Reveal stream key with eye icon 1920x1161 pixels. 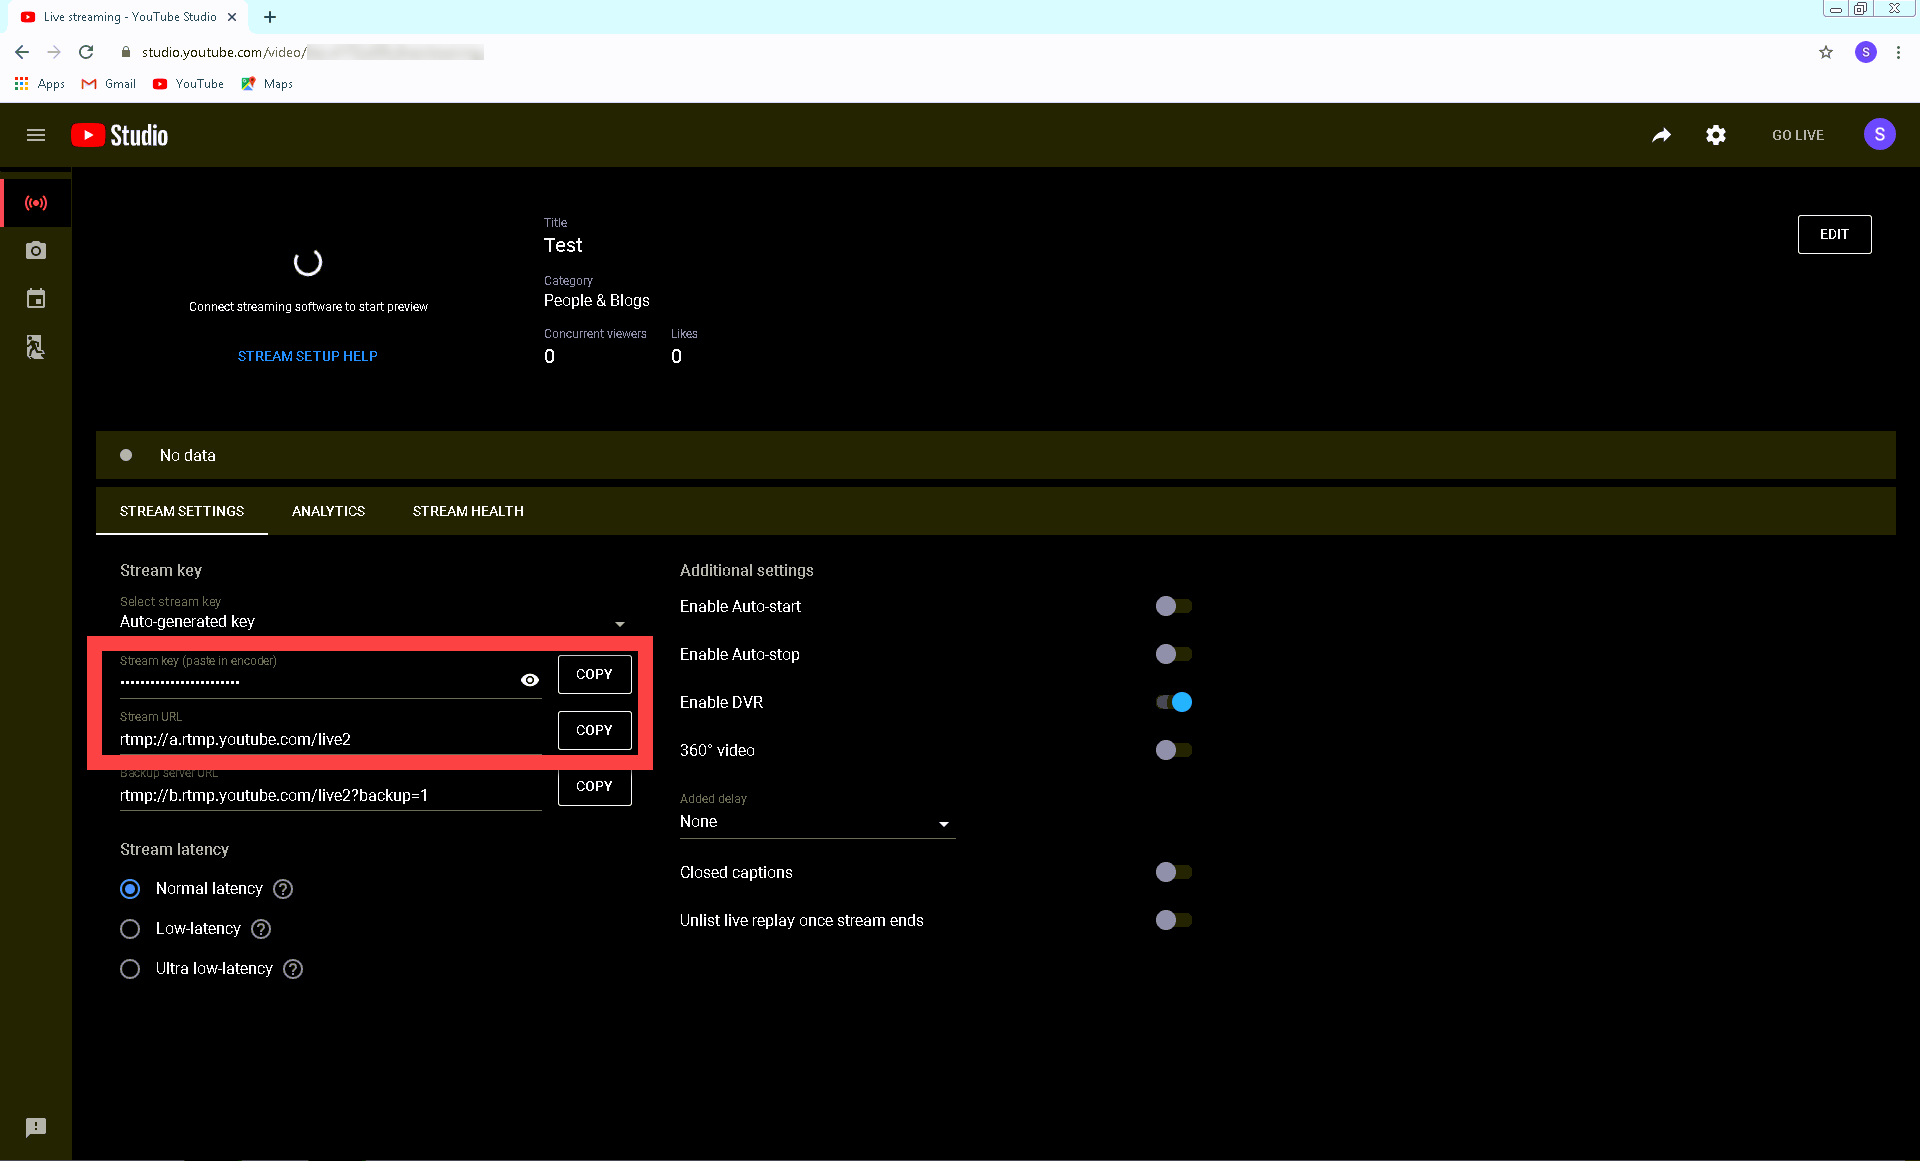pyautogui.click(x=530, y=680)
